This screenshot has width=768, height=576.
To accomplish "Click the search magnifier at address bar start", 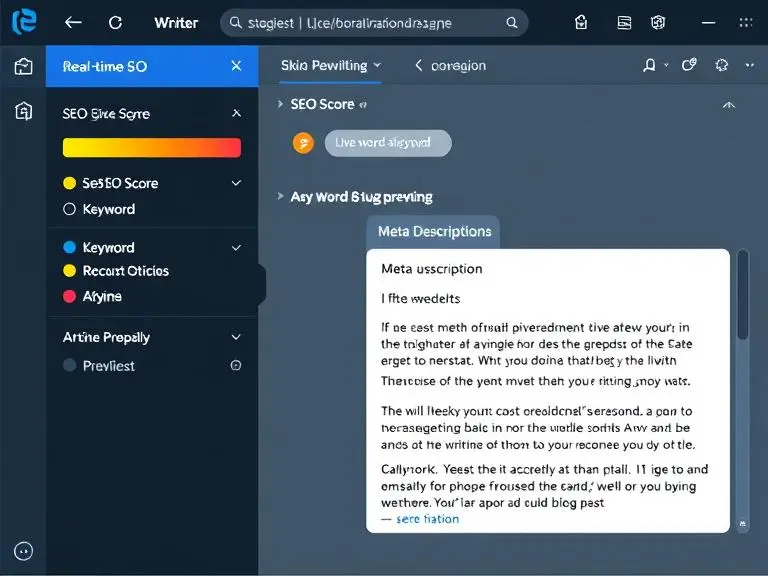I will [236, 23].
